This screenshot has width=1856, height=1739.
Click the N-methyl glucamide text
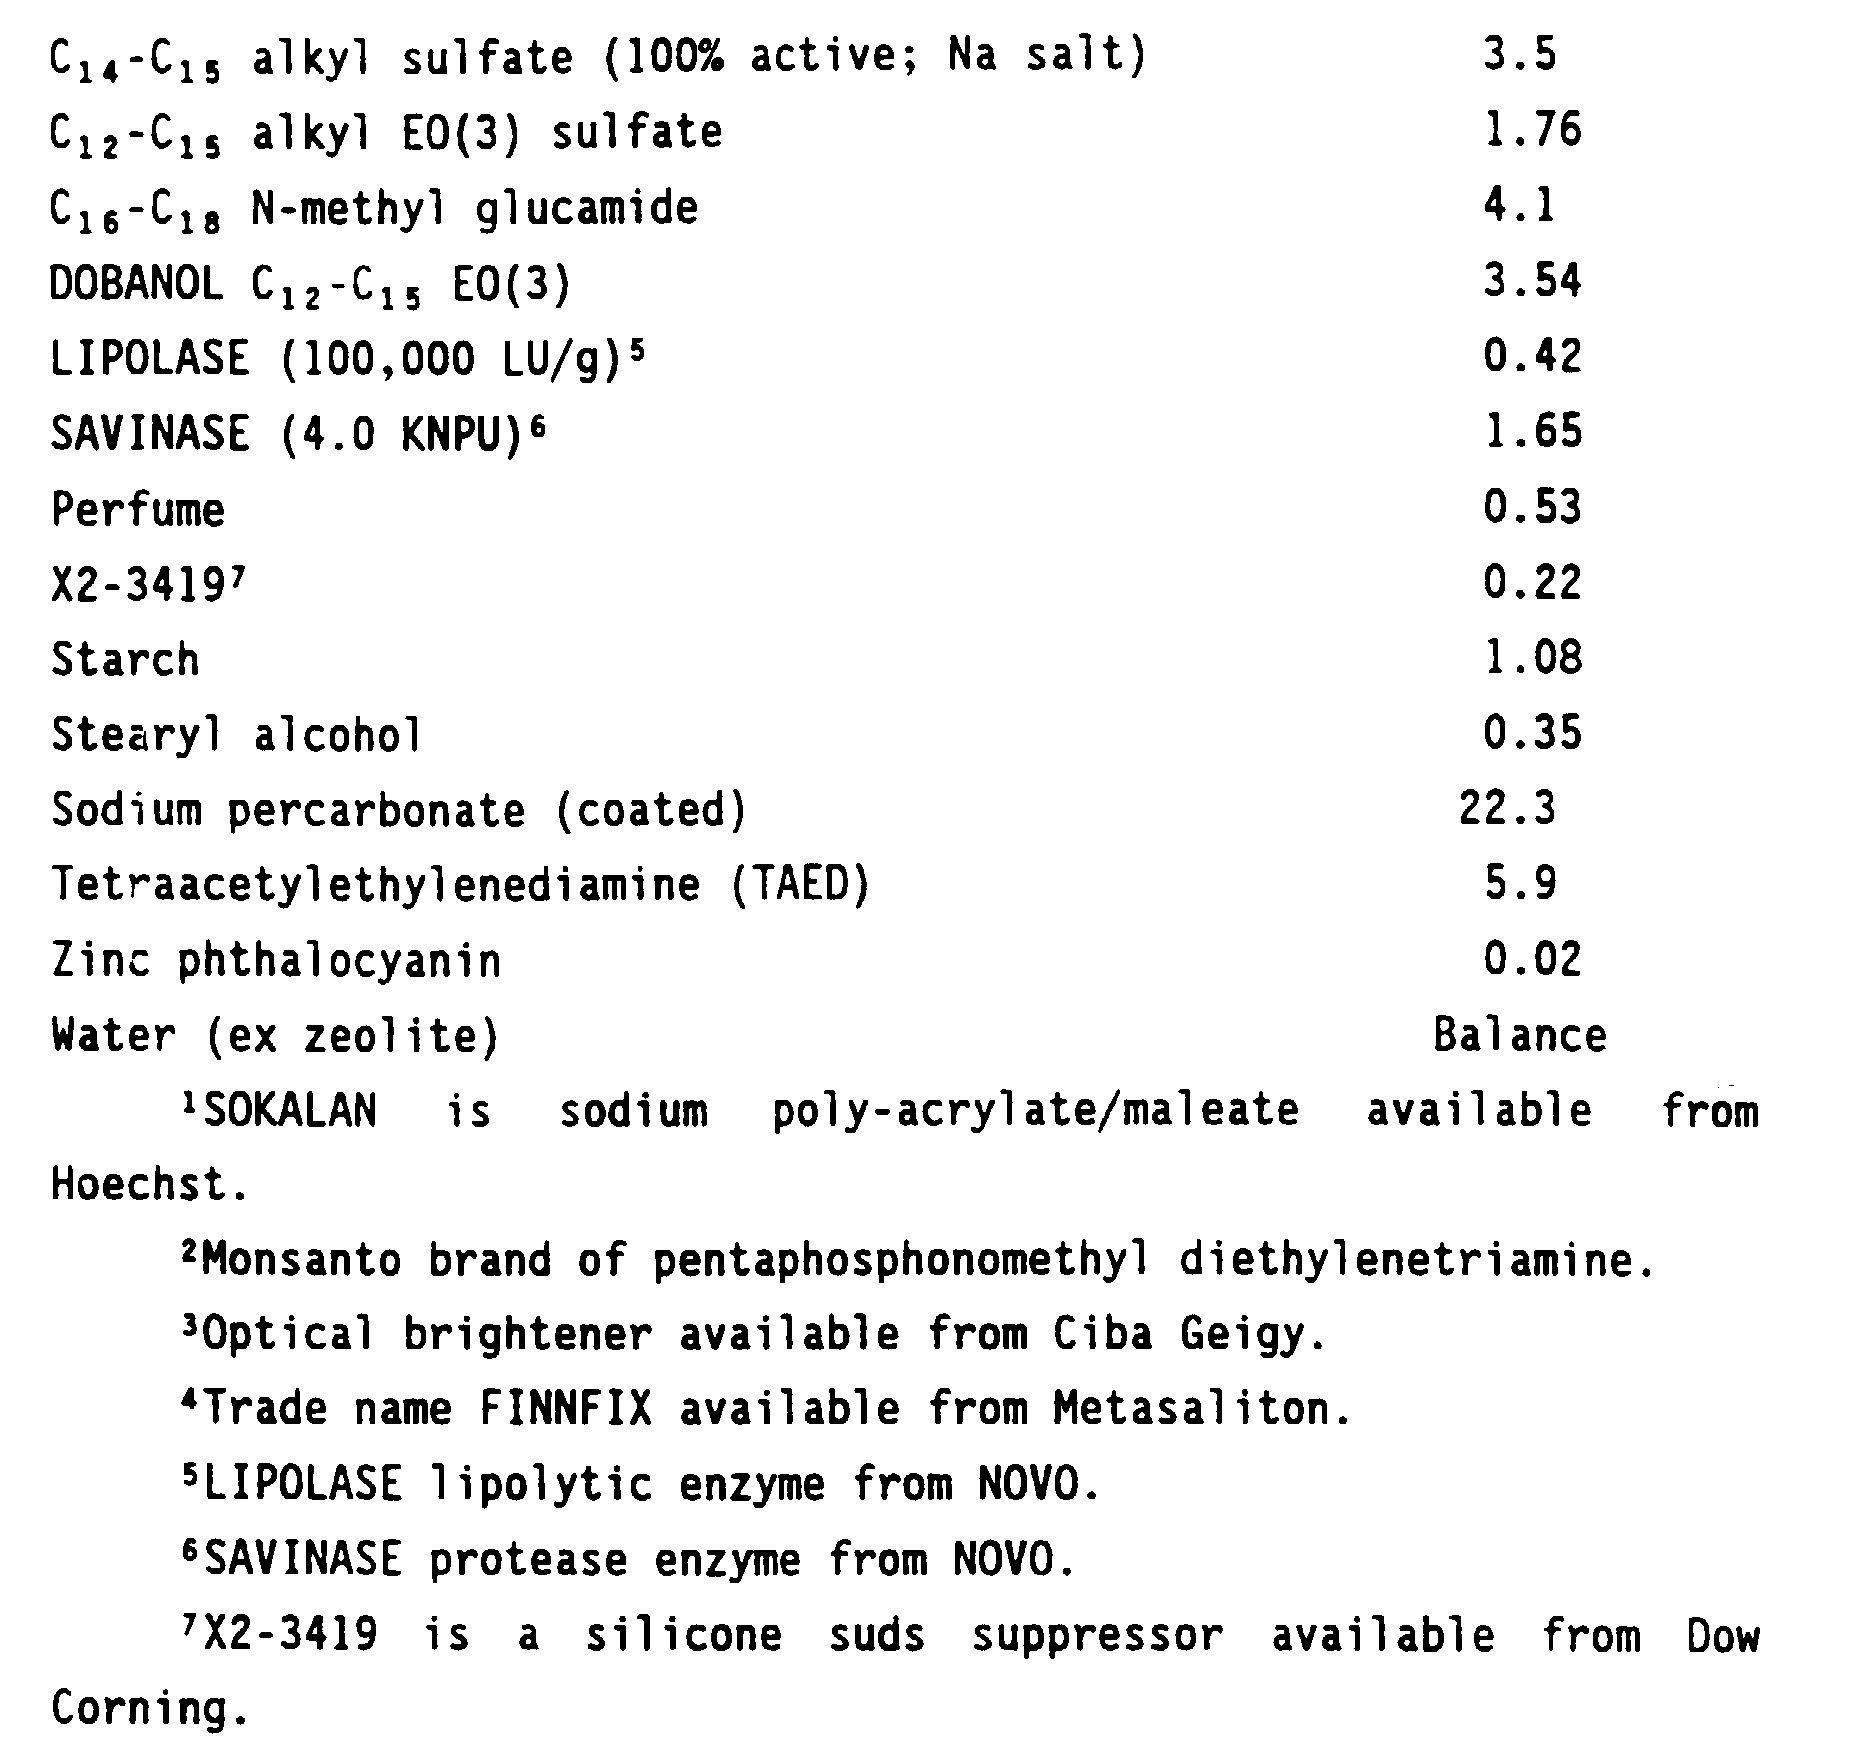click(474, 209)
